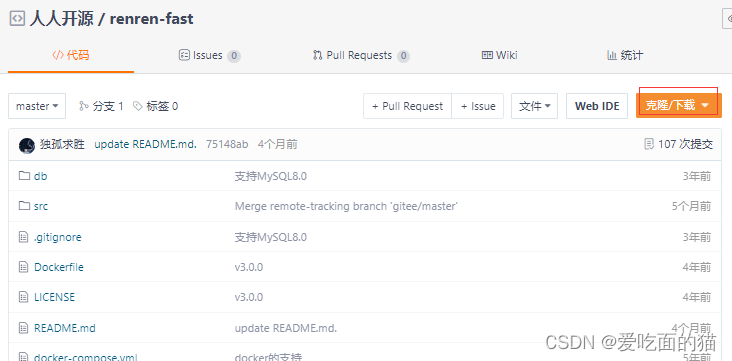Viewport: 732px width, 361px height.
Task: Click the tag icon beside 标签 0
Action: click(138, 106)
